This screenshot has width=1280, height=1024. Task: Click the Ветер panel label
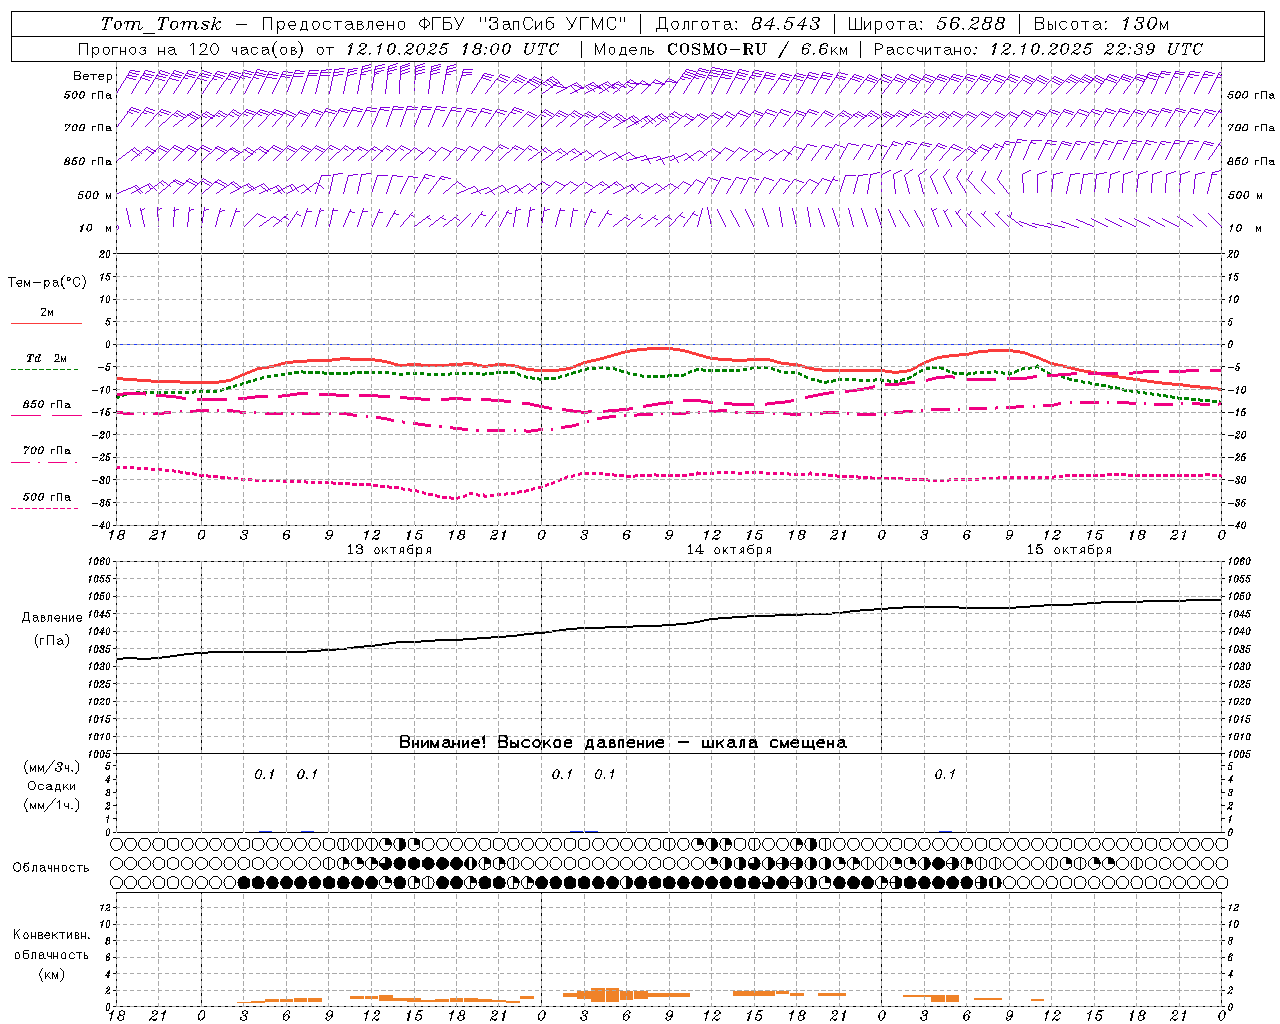(x=92, y=76)
